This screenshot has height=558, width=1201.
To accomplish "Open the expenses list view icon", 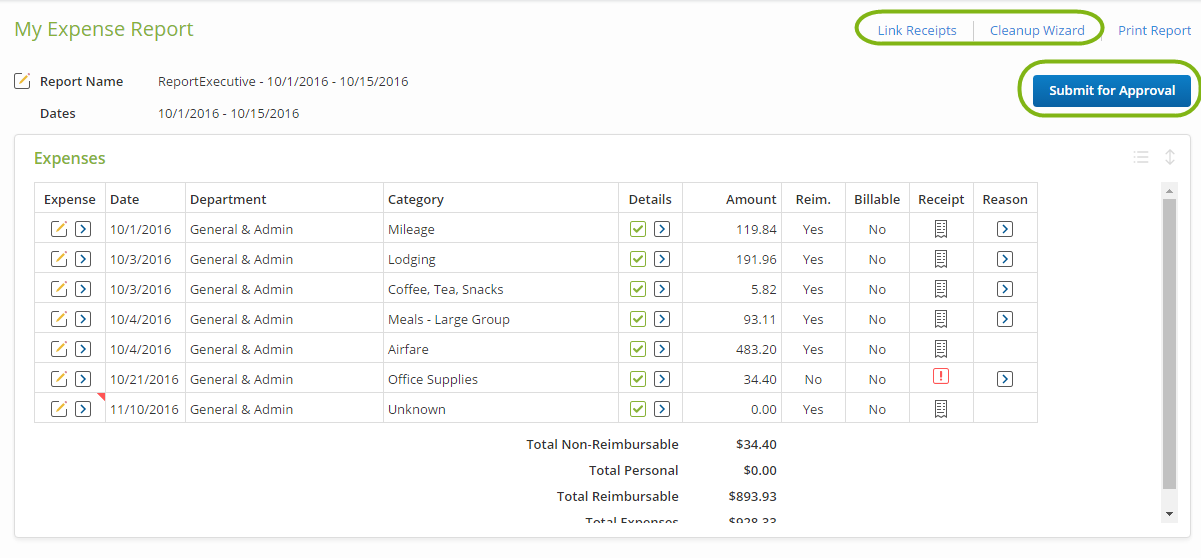I will click(1141, 157).
